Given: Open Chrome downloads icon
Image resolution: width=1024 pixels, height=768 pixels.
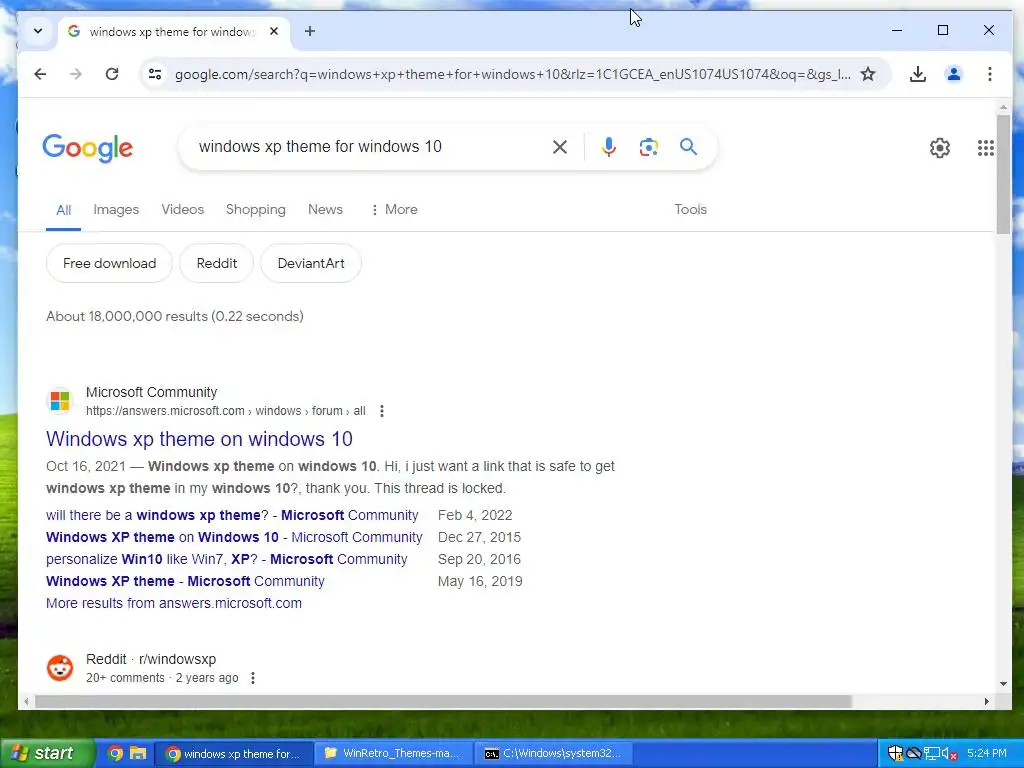Looking at the screenshot, I should pyautogui.click(x=918, y=74).
